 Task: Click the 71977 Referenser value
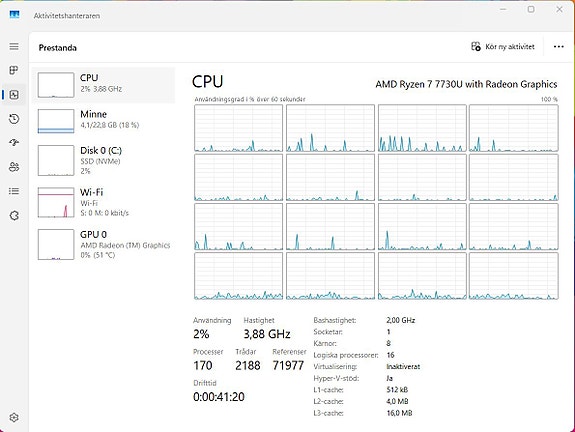(x=288, y=365)
